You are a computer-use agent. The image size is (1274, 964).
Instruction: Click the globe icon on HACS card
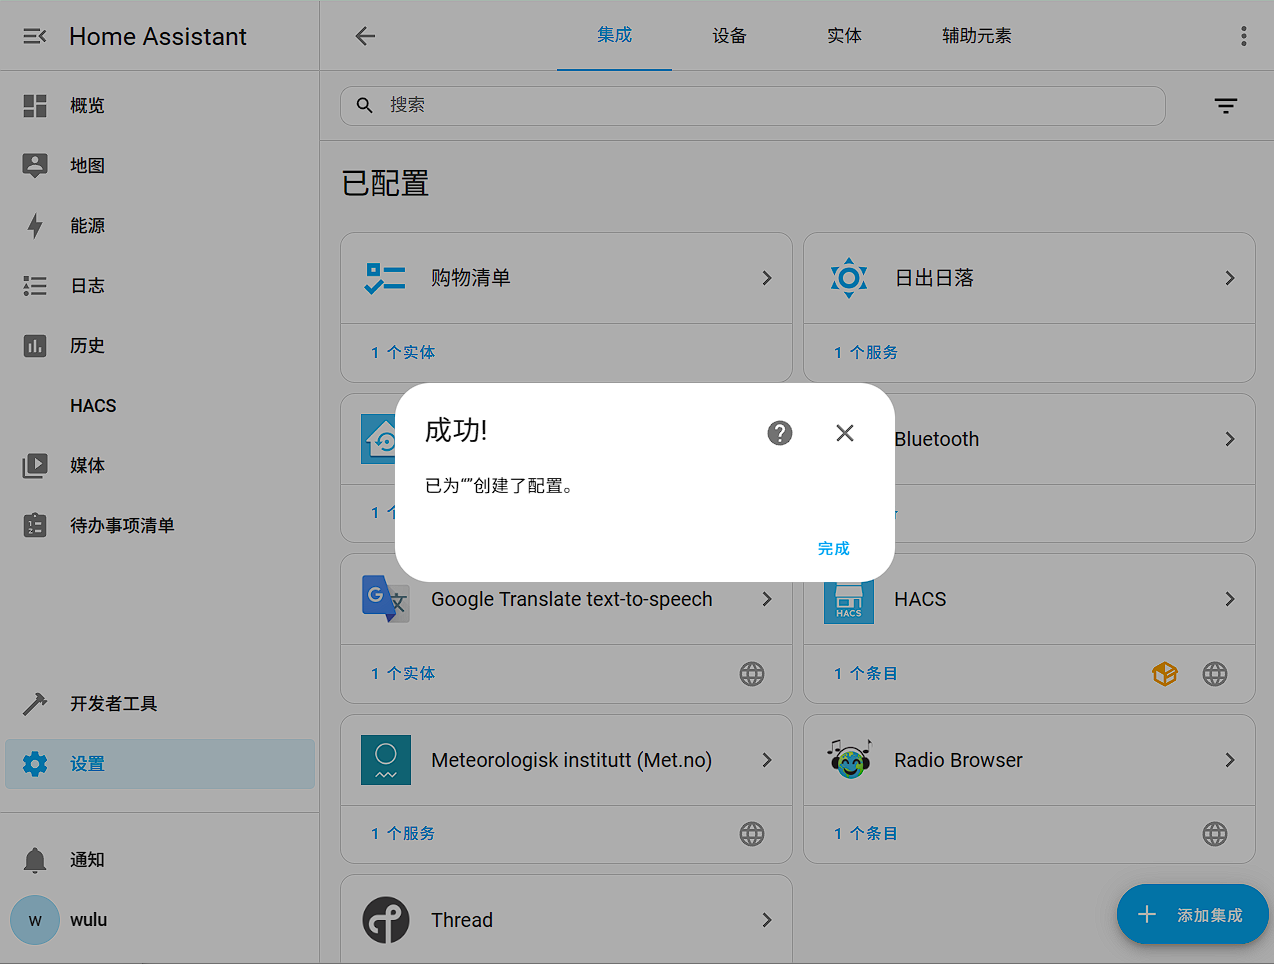tap(1215, 674)
